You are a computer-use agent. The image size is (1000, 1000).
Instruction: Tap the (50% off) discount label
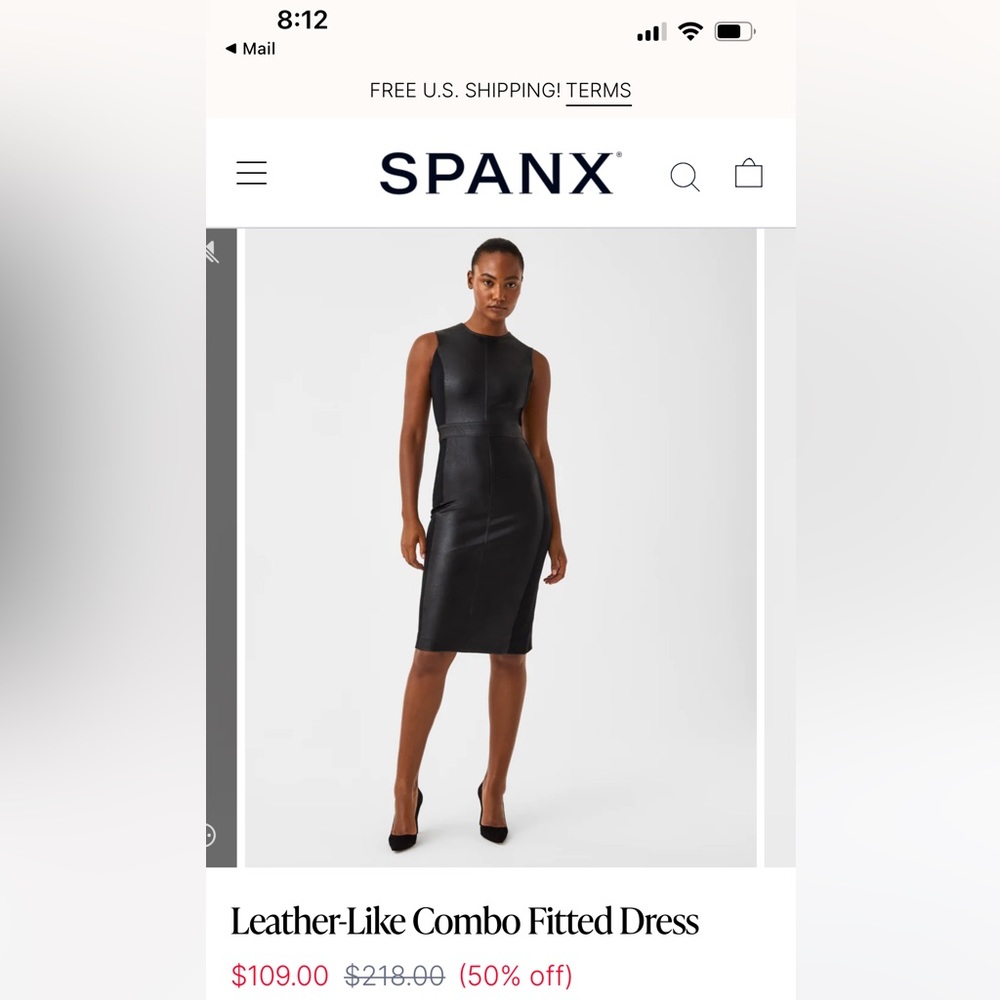pos(516,976)
